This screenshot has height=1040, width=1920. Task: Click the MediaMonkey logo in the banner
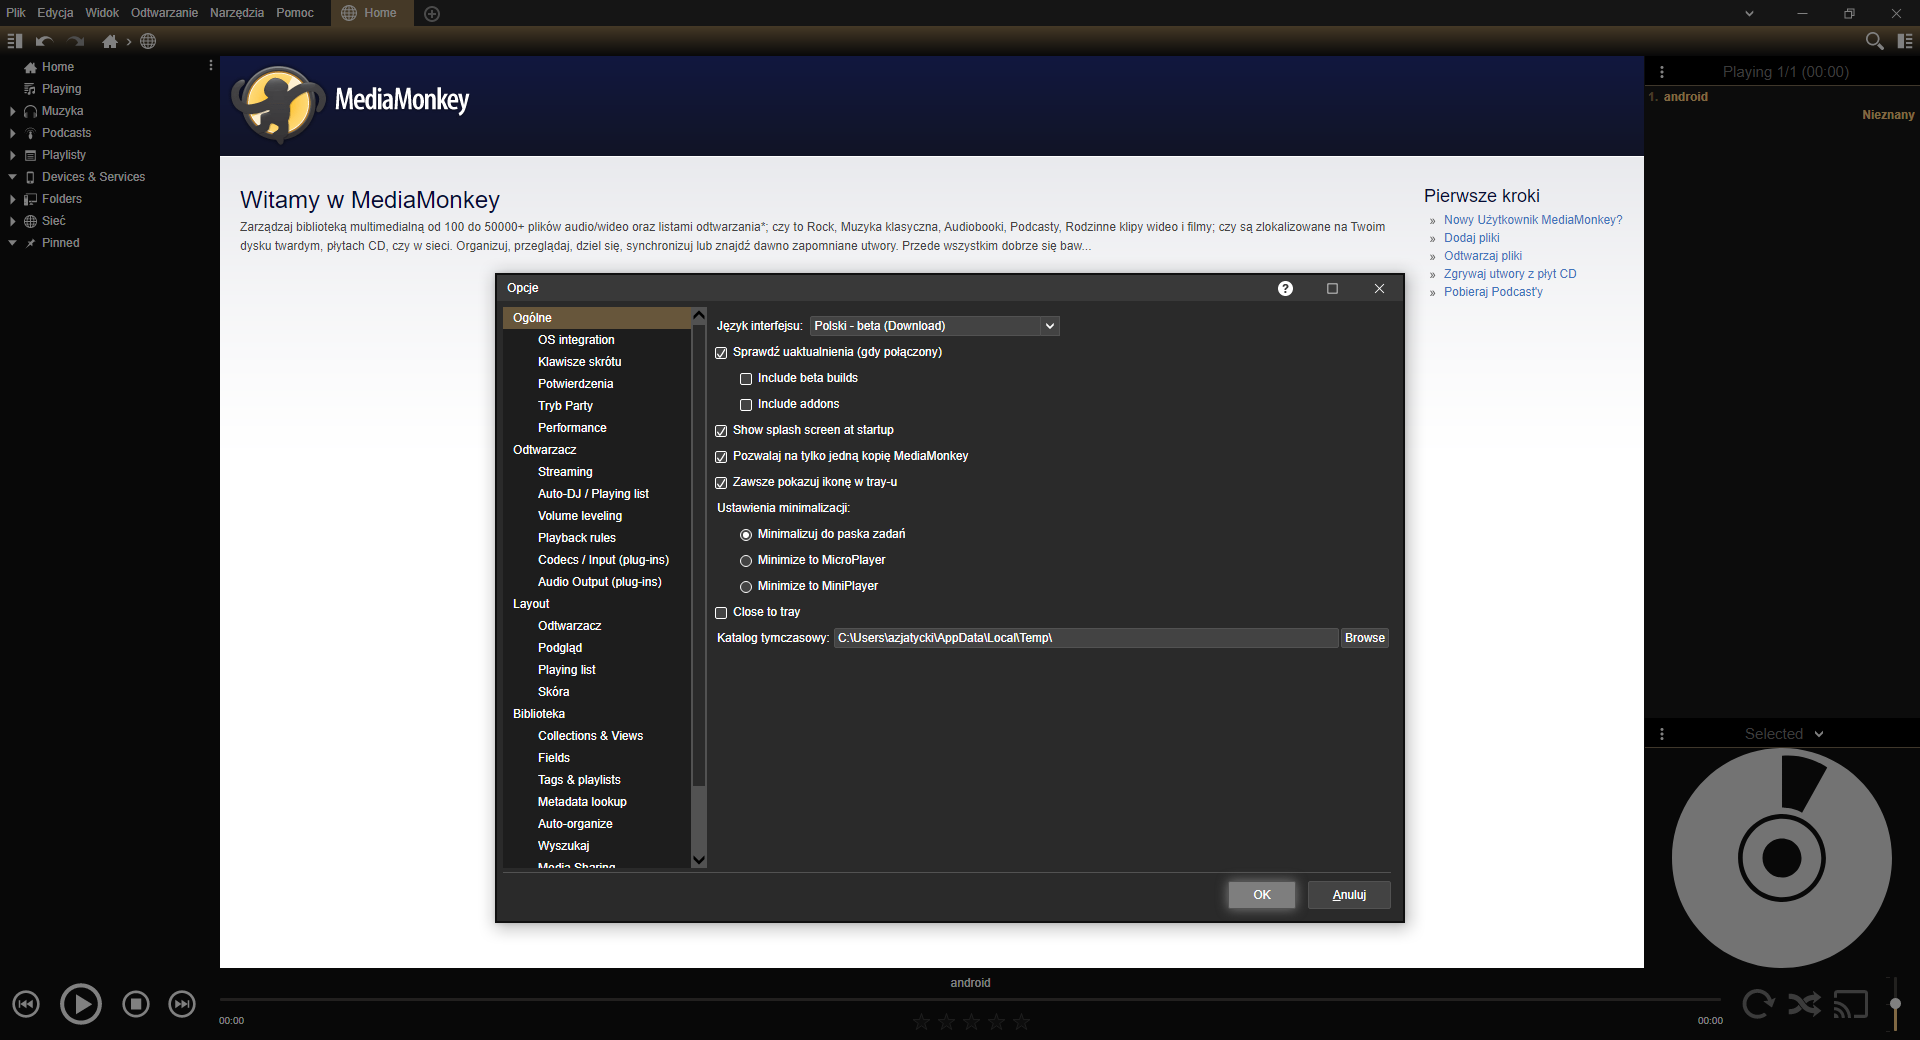pos(351,103)
